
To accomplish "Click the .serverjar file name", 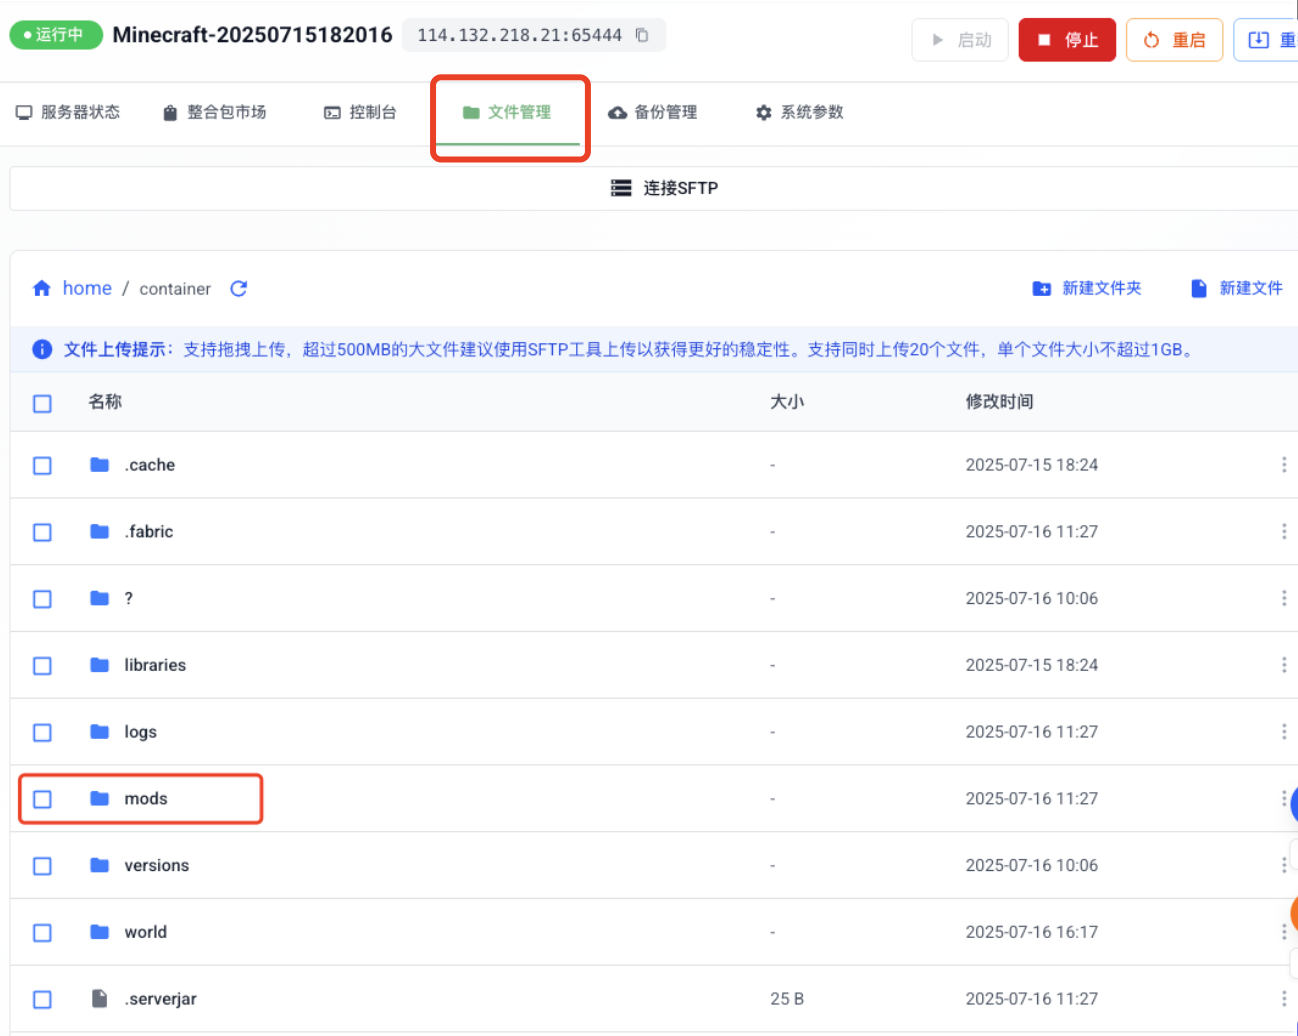I will [x=160, y=999].
